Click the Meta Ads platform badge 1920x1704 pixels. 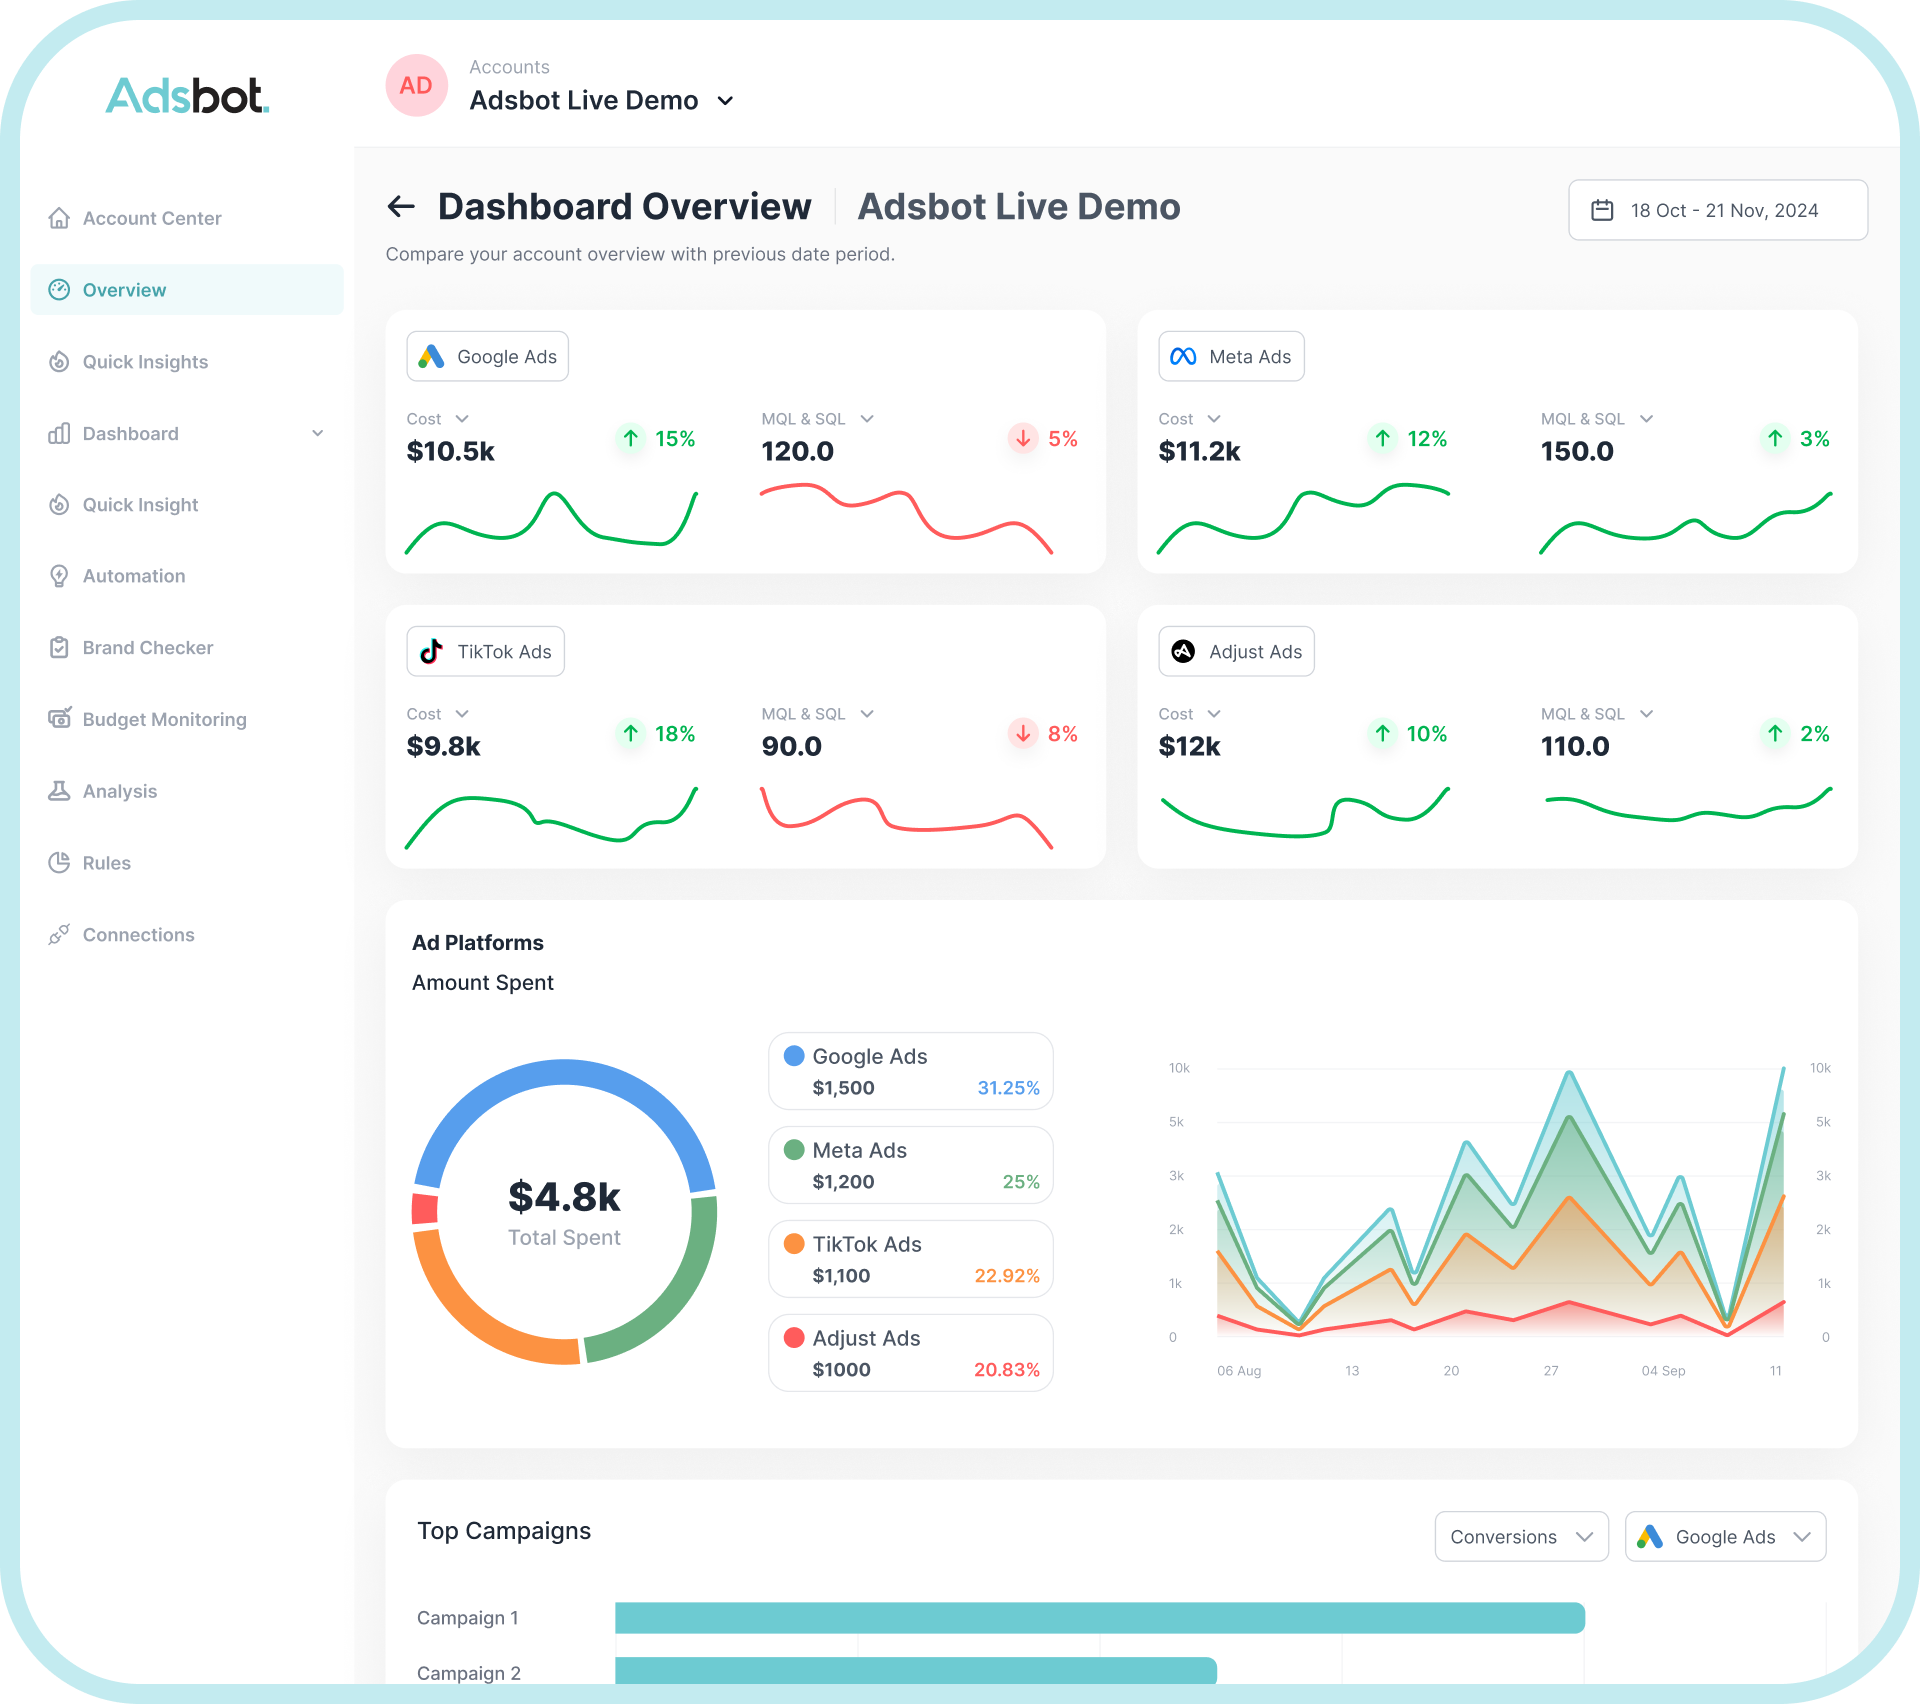1231,357
